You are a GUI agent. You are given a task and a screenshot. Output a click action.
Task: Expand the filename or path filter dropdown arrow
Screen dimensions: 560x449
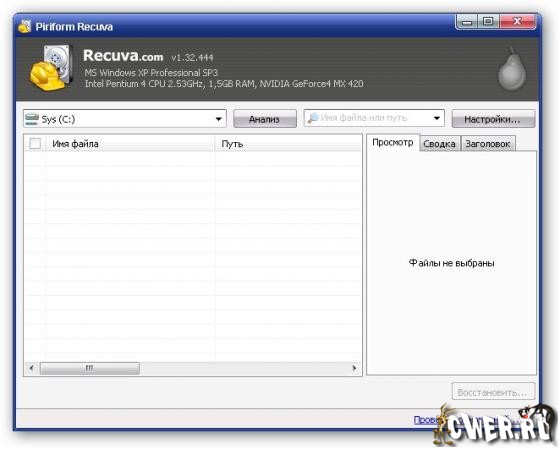436,118
